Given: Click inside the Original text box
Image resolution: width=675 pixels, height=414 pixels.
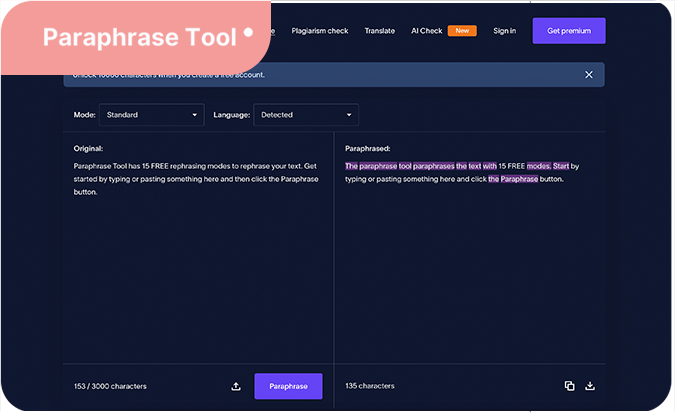Looking at the screenshot, I should point(197,260).
